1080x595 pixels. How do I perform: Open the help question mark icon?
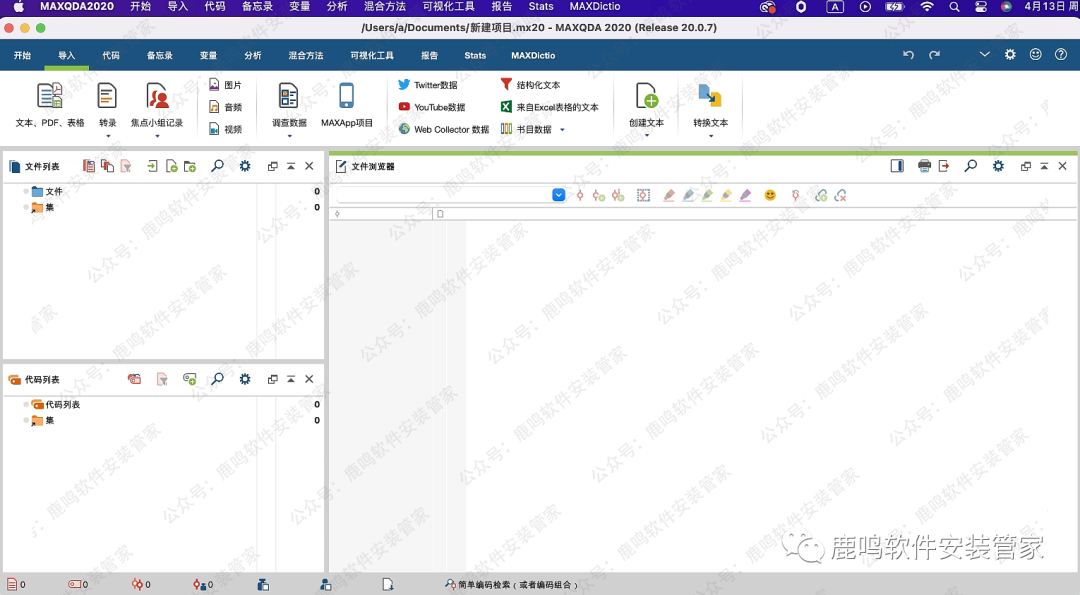coord(1061,54)
